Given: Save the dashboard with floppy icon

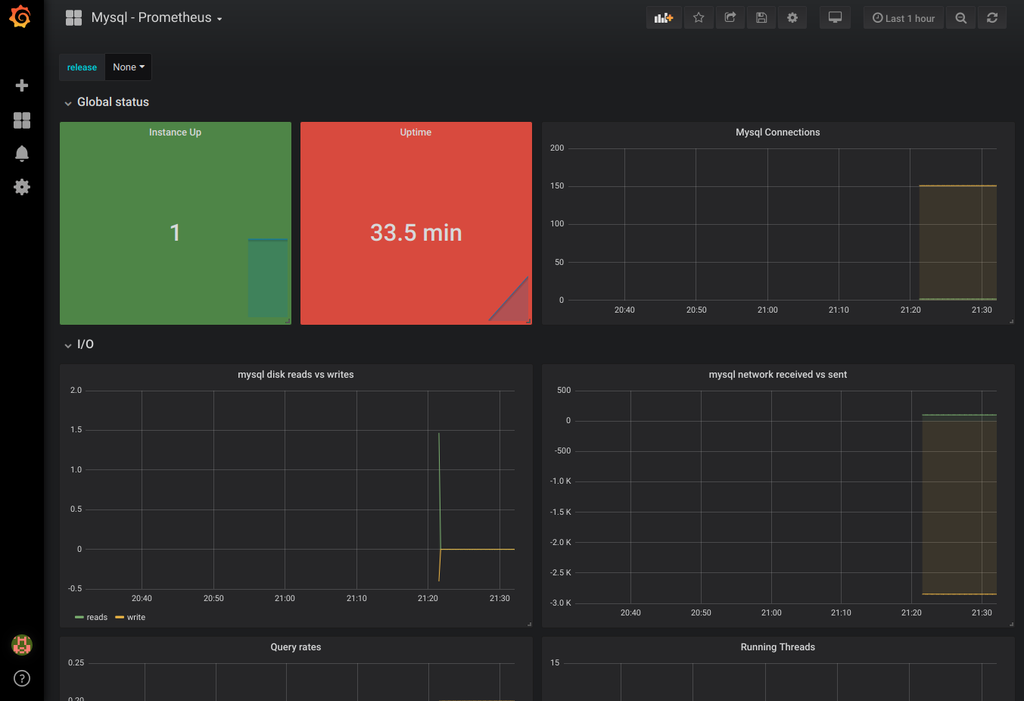Looking at the screenshot, I should pos(761,18).
